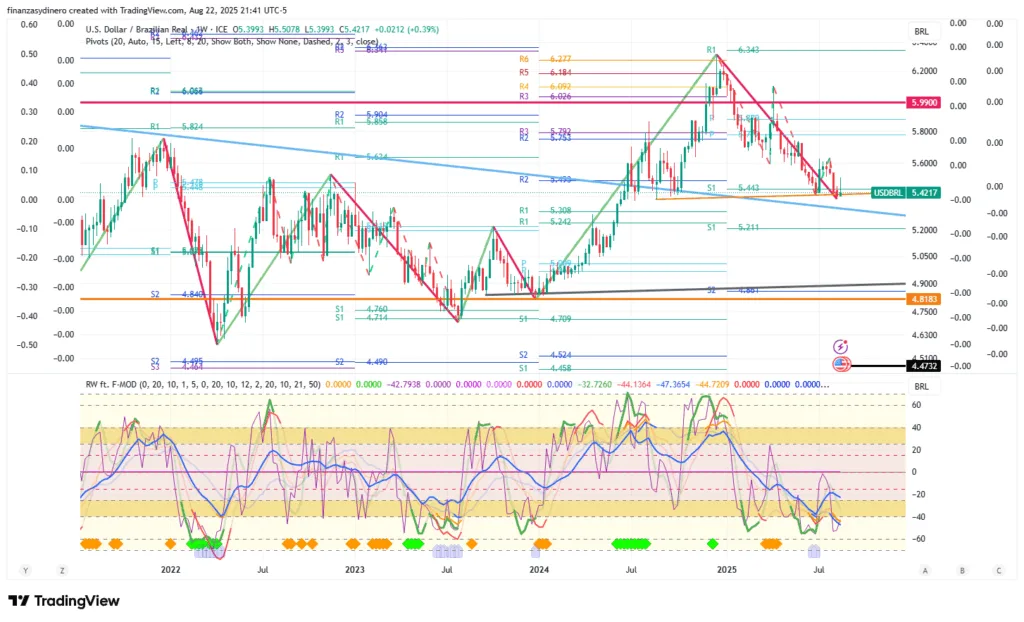Select the orange 4.8183 price label

pyautogui.click(x=923, y=299)
